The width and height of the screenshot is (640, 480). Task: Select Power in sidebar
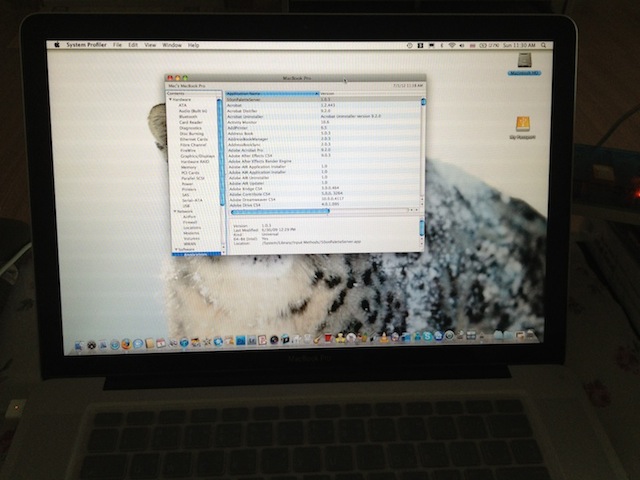coord(187,184)
